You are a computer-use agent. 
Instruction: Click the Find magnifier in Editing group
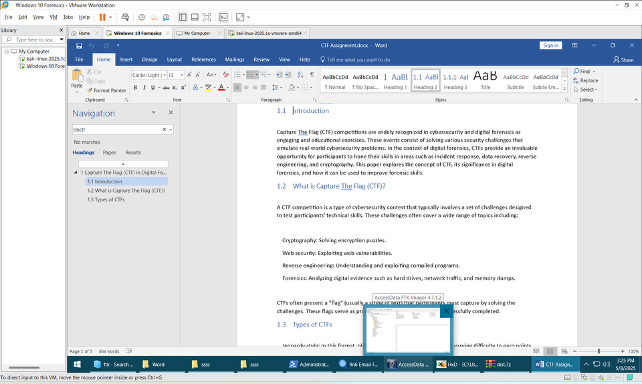pyautogui.click(x=576, y=71)
